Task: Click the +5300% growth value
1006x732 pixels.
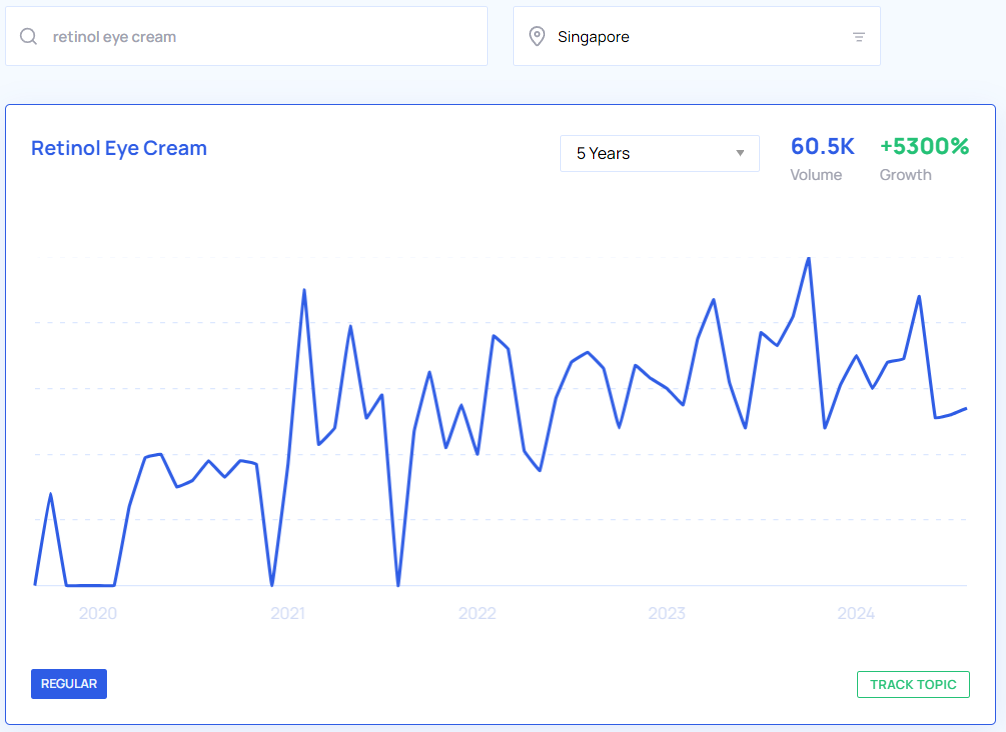Action: (x=924, y=147)
